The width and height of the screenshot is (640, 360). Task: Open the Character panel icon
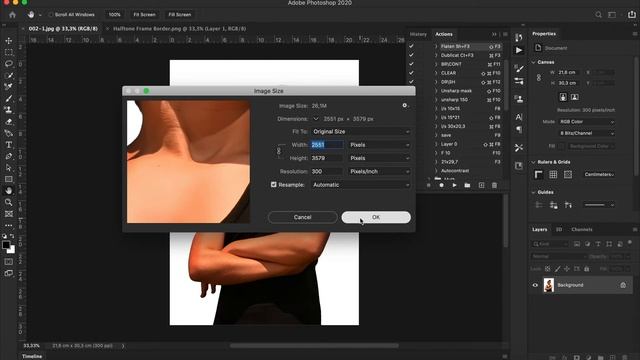[x=519, y=117]
